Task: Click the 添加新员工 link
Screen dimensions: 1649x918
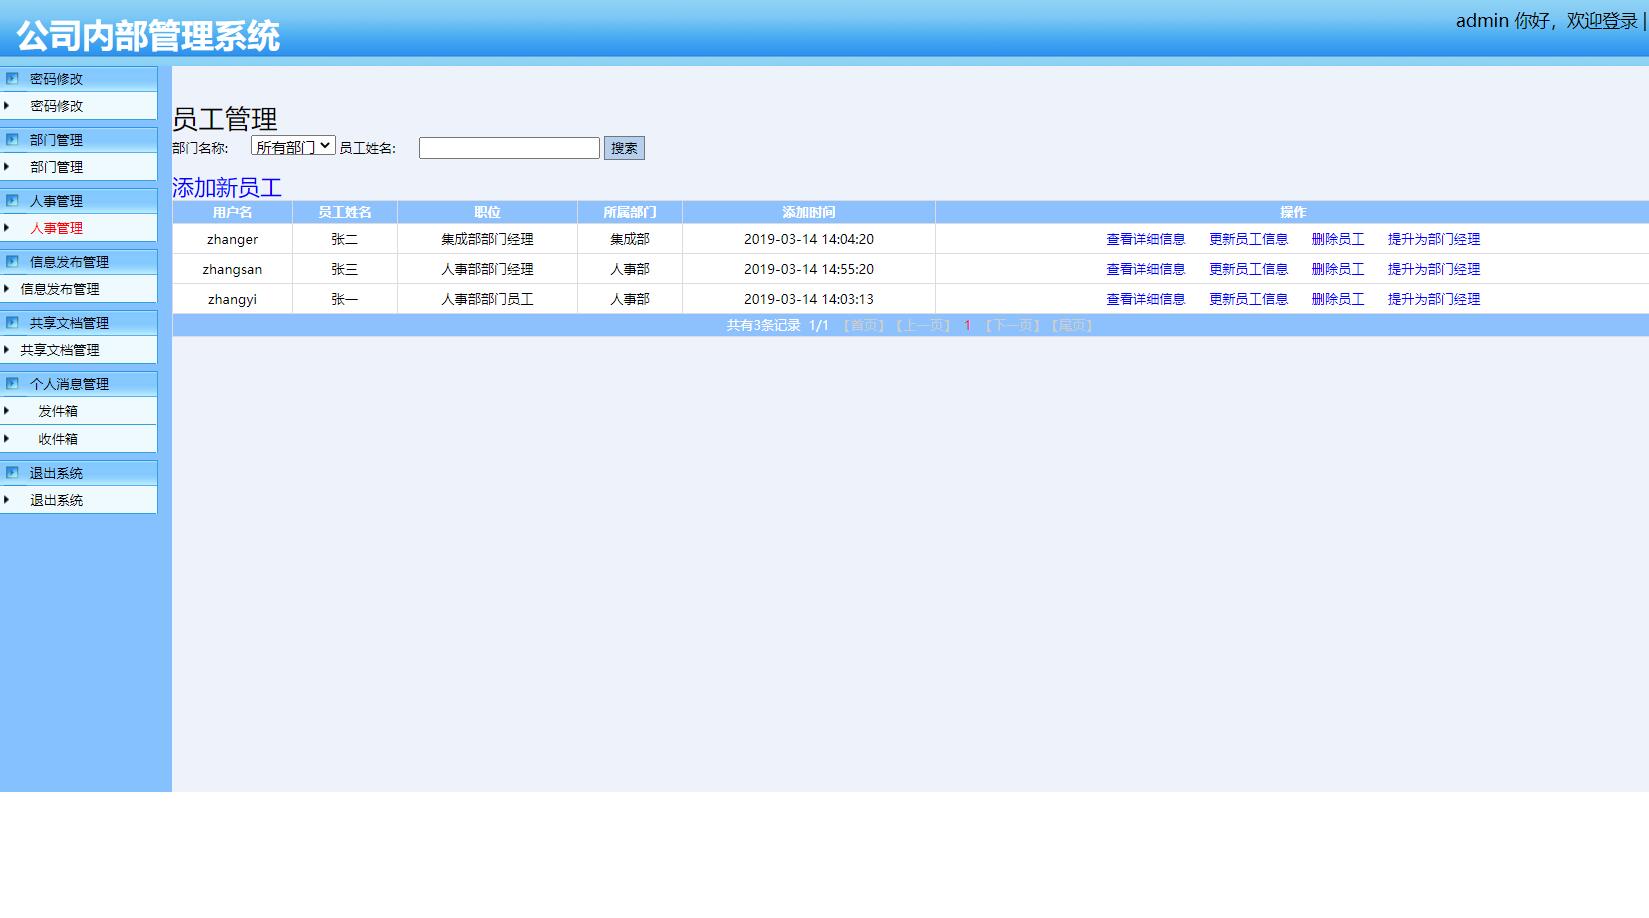Action: (x=227, y=187)
